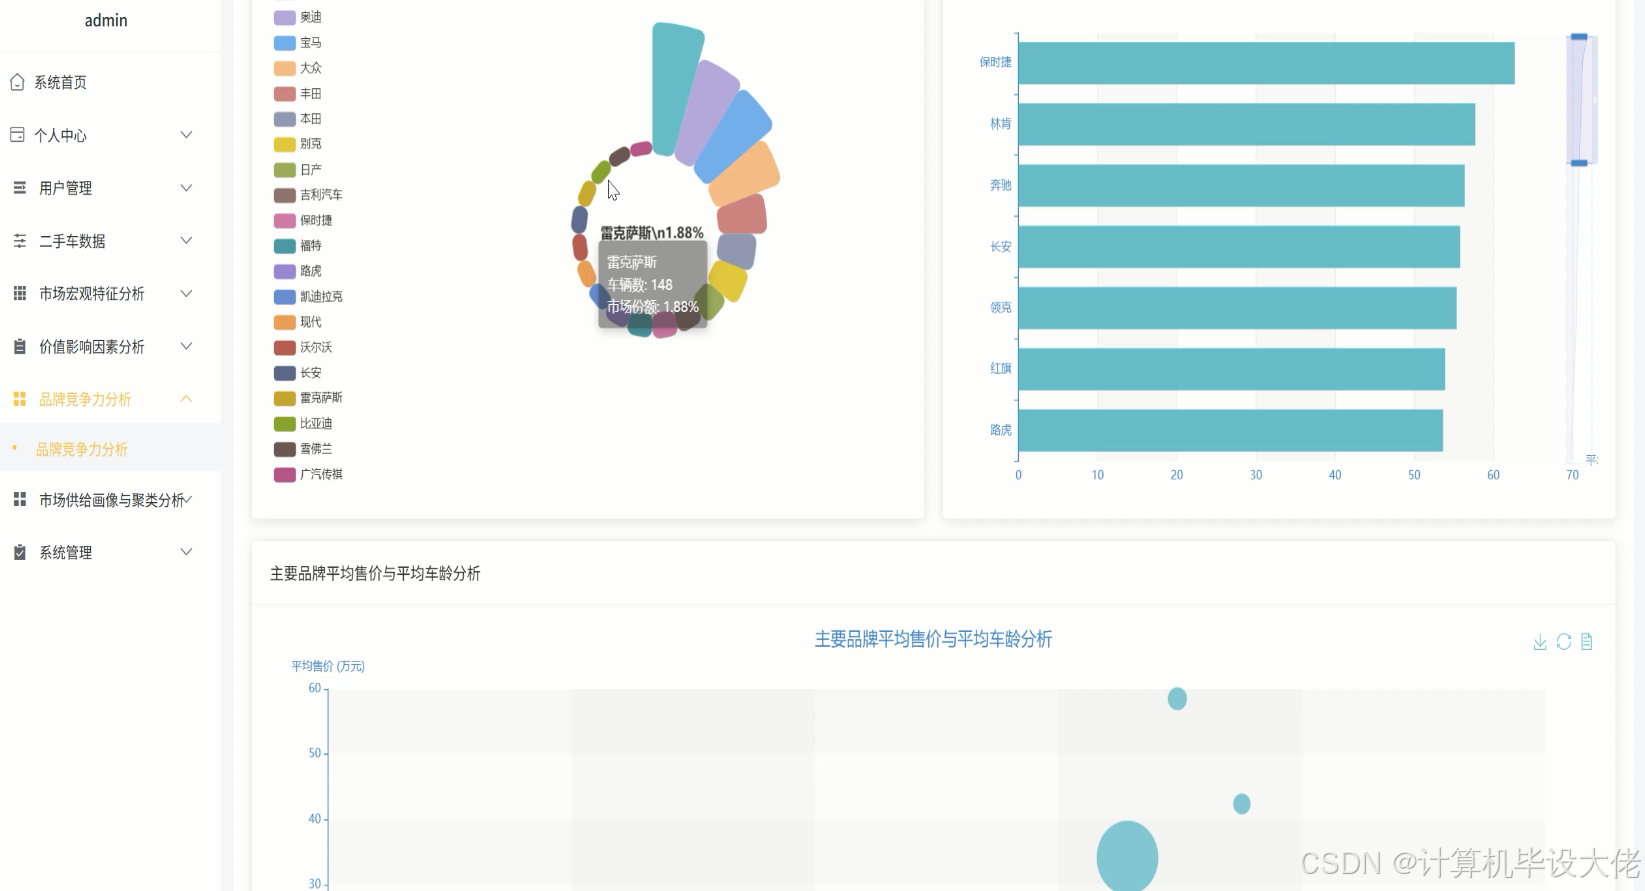
Task: Toggle the 本田 legend entry
Action: (x=298, y=119)
